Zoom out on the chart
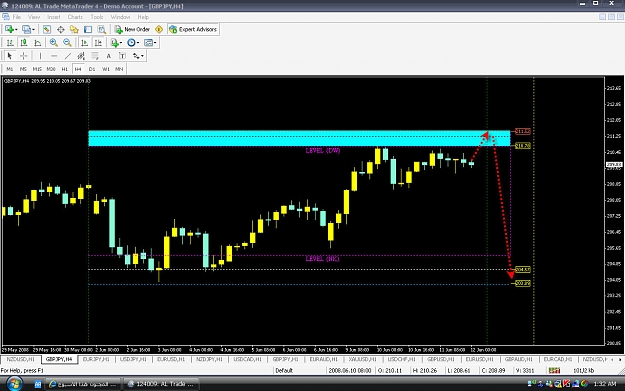 [x=67, y=43]
